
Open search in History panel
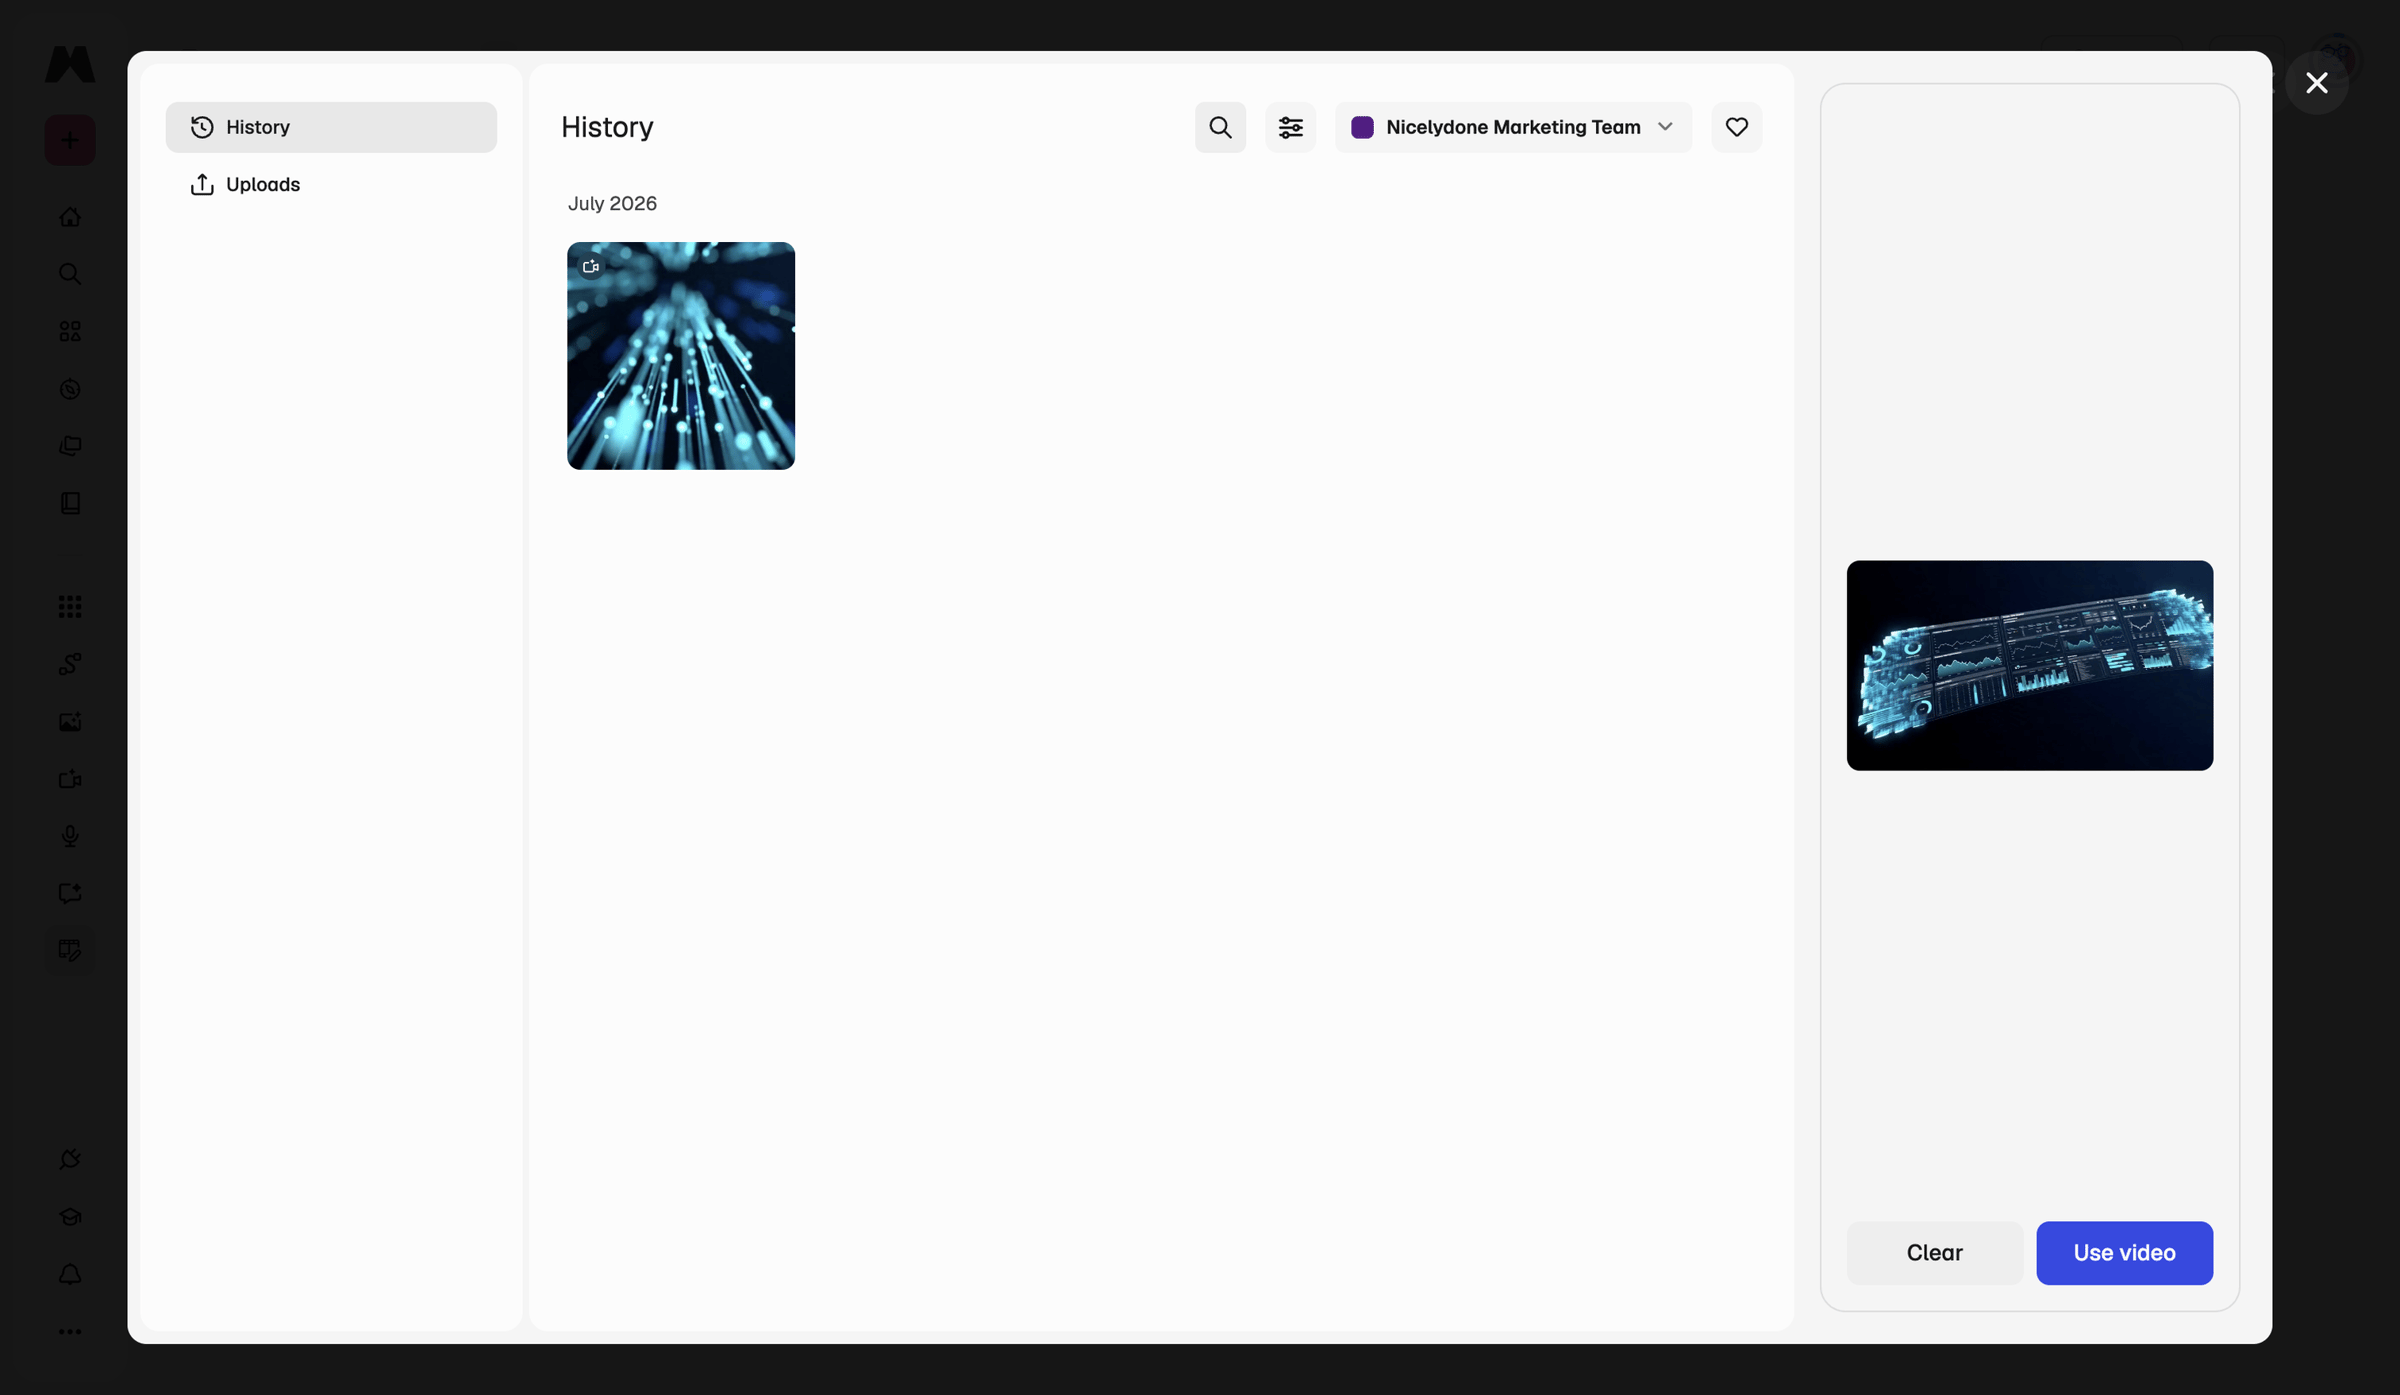pyautogui.click(x=1220, y=127)
